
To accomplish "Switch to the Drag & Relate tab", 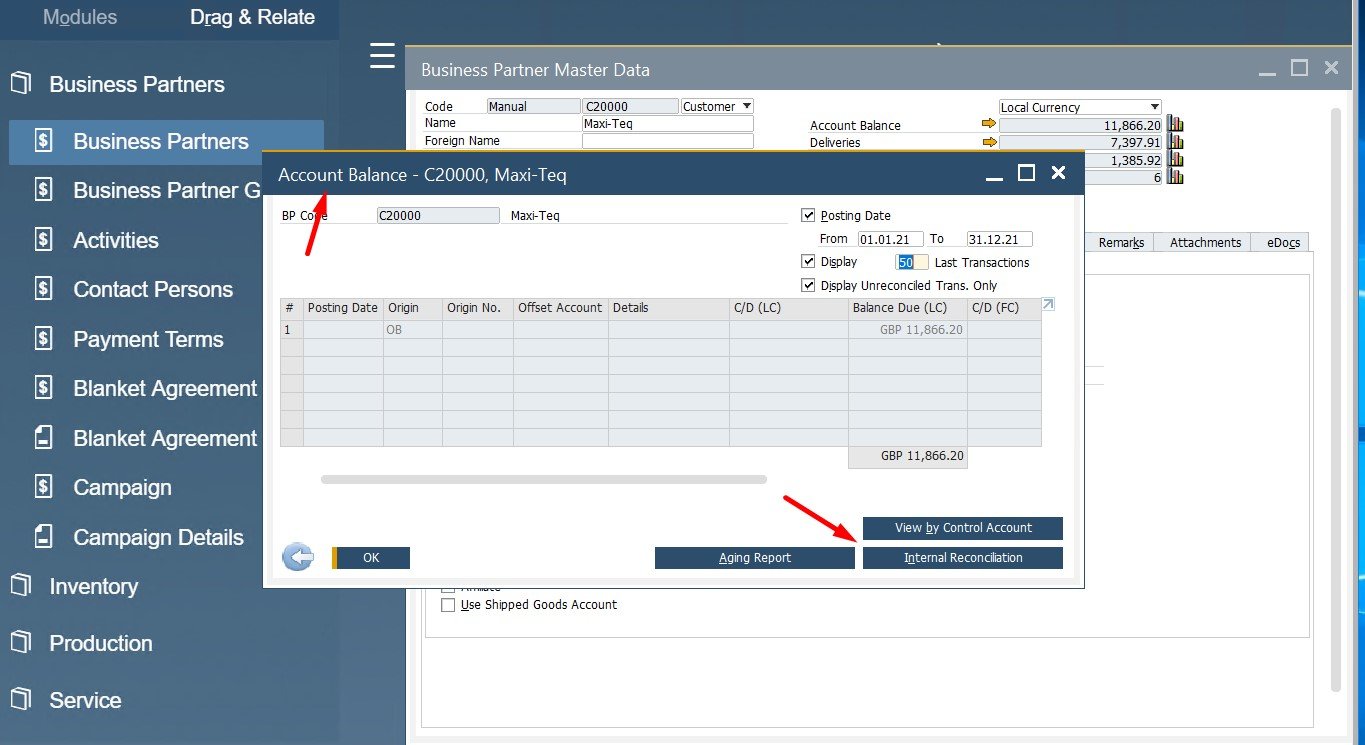I will coord(252,17).
